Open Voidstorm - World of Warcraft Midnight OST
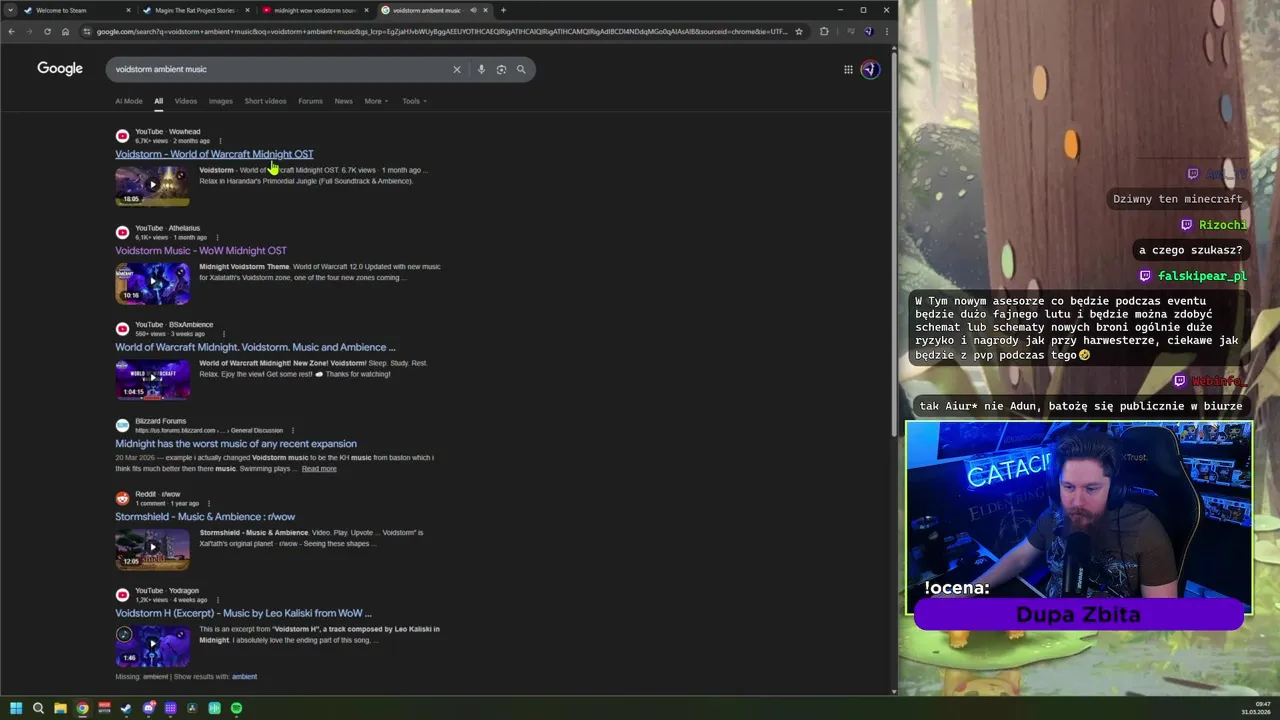The width and height of the screenshot is (1280, 720). (214, 154)
